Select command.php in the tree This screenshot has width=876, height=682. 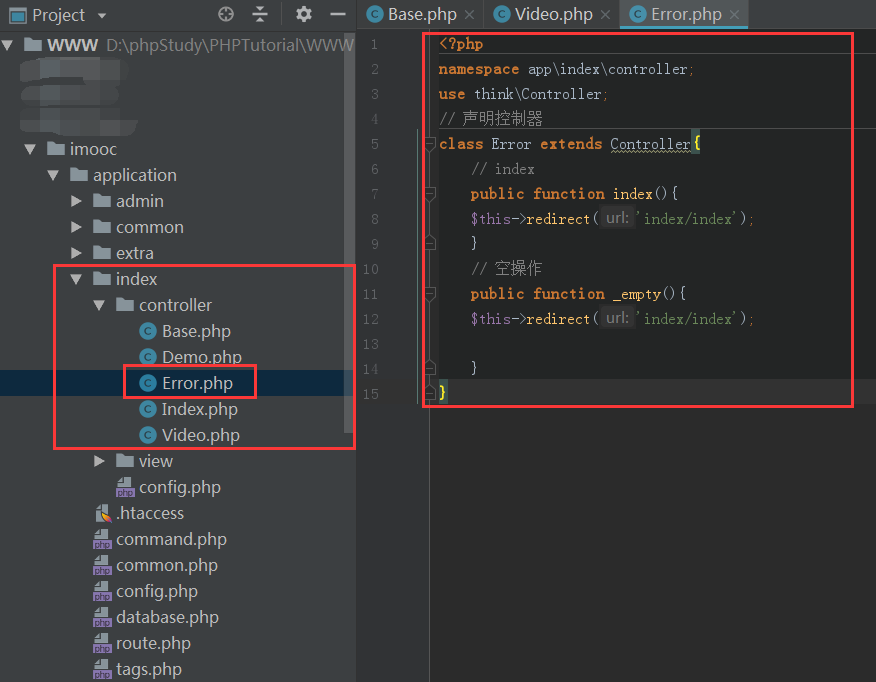click(x=171, y=539)
